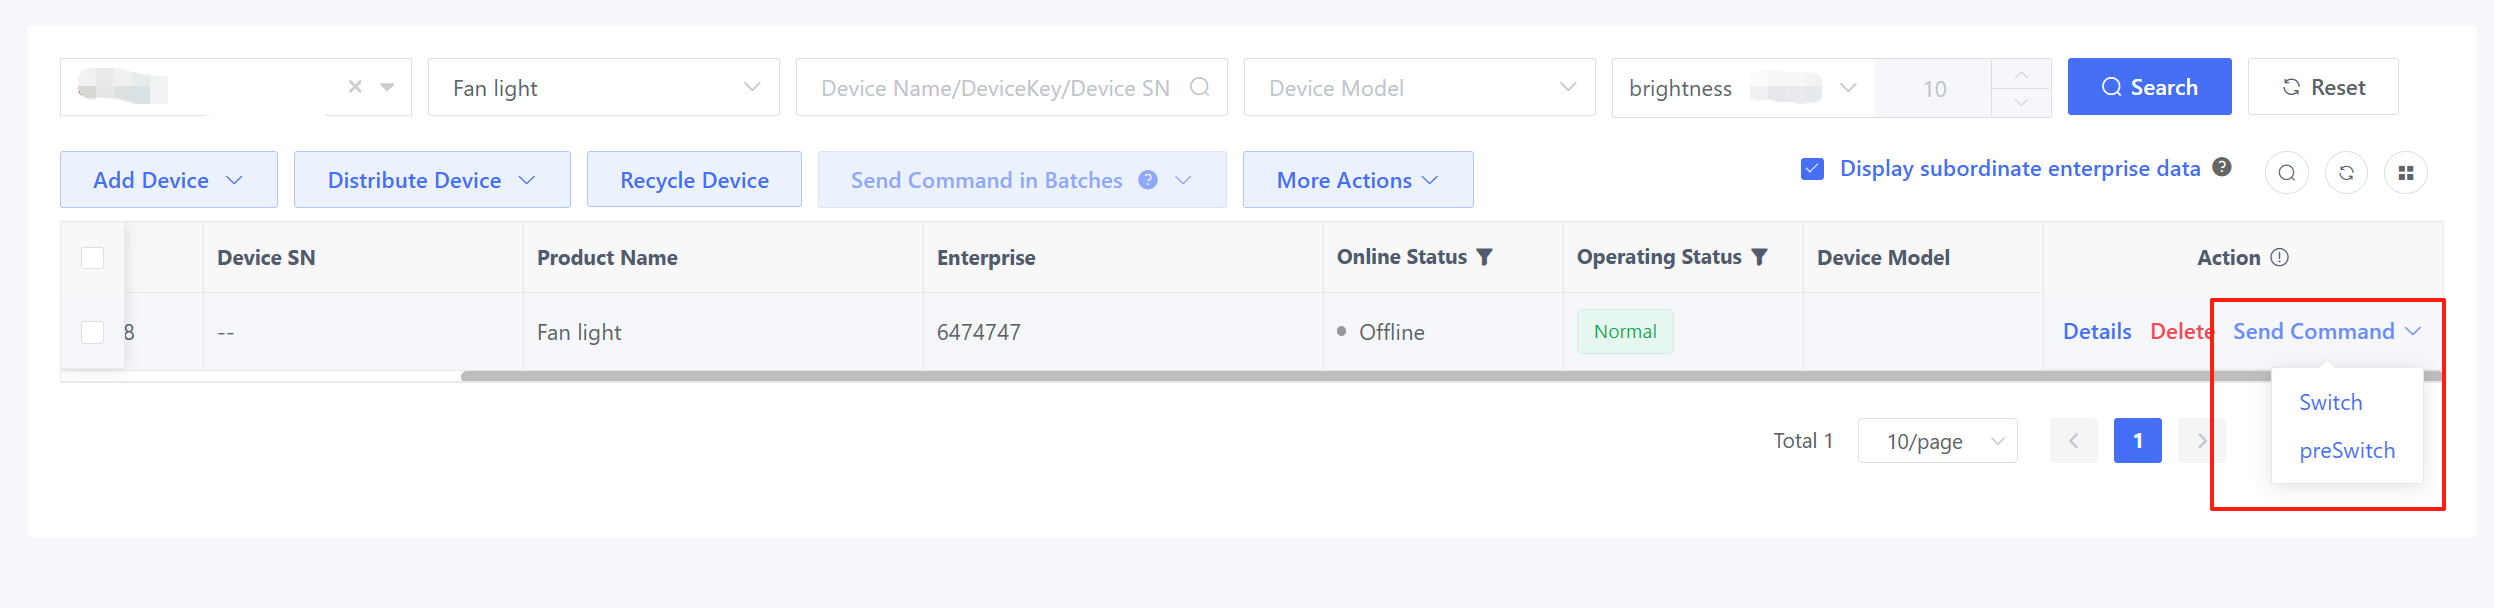Open the 10/page page size selector

(1937, 441)
